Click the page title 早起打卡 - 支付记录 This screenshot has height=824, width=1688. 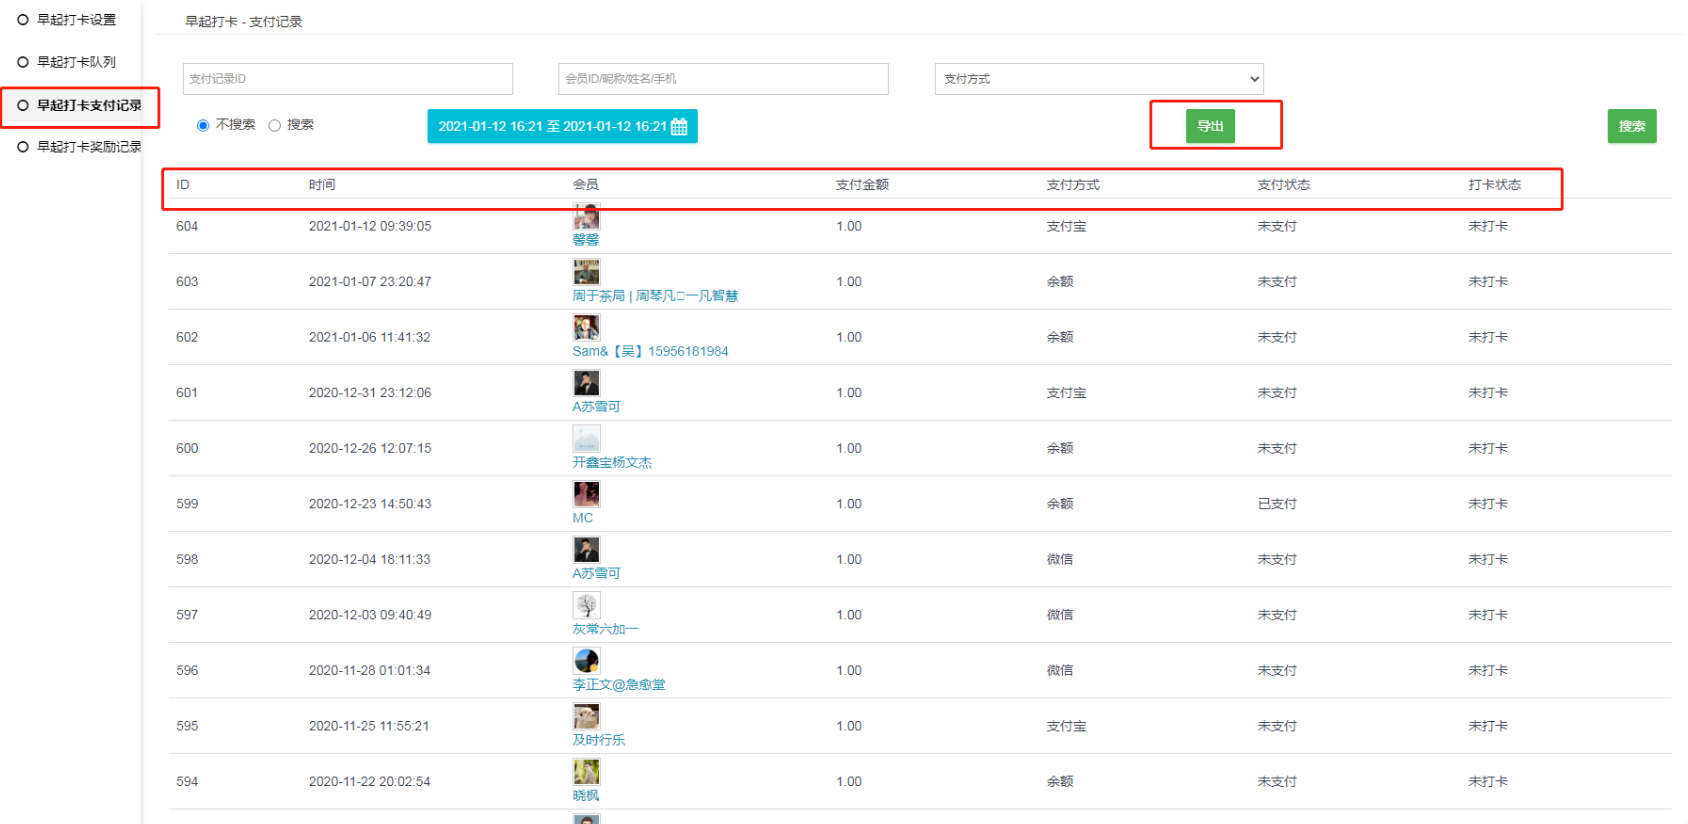click(x=244, y=22)
